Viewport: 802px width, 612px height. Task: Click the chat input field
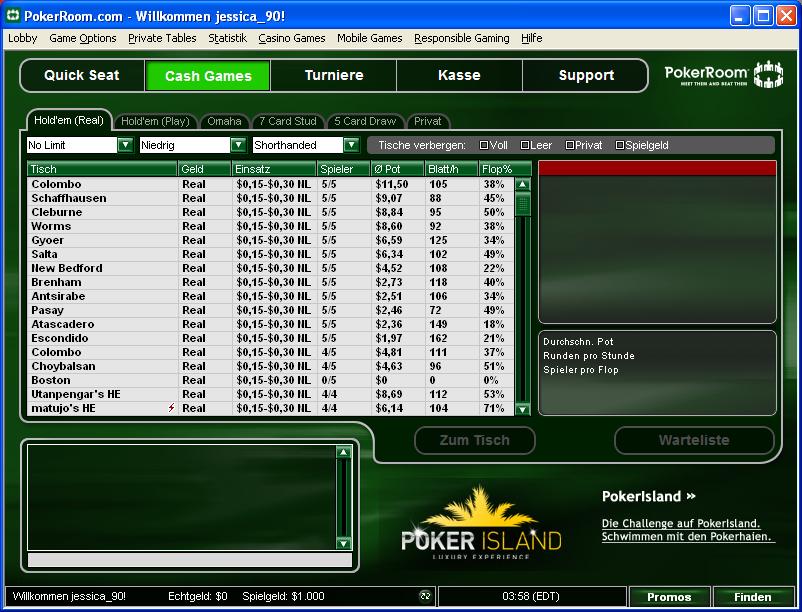click(190, 559)
